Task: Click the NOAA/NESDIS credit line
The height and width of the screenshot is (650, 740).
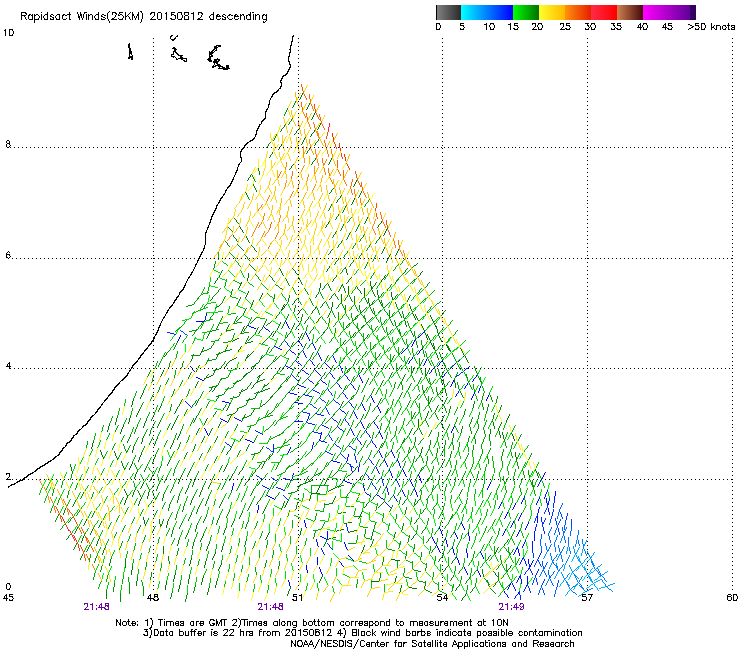Action: [x=432, y=643]
